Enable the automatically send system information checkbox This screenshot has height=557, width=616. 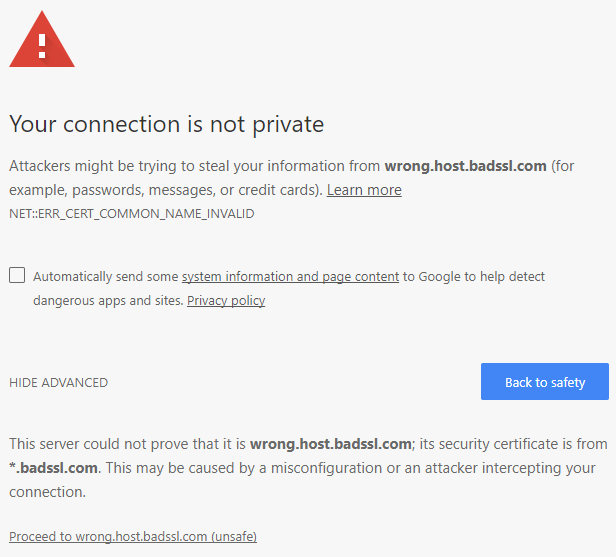[x=17, y=275]
